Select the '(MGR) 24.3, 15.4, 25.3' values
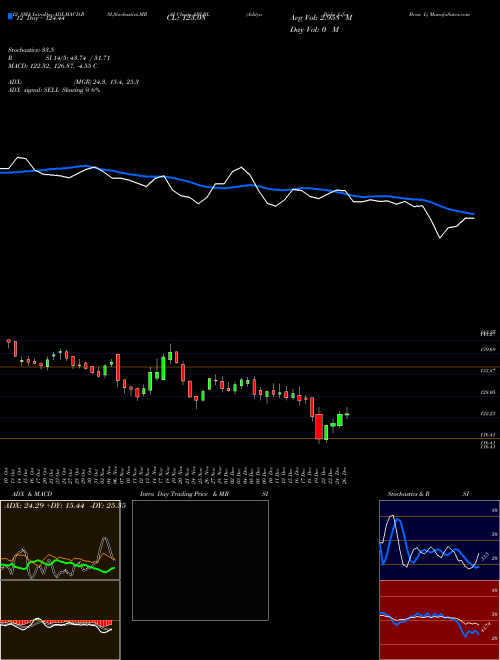This screenshot has width=500, height=660. 106,82
